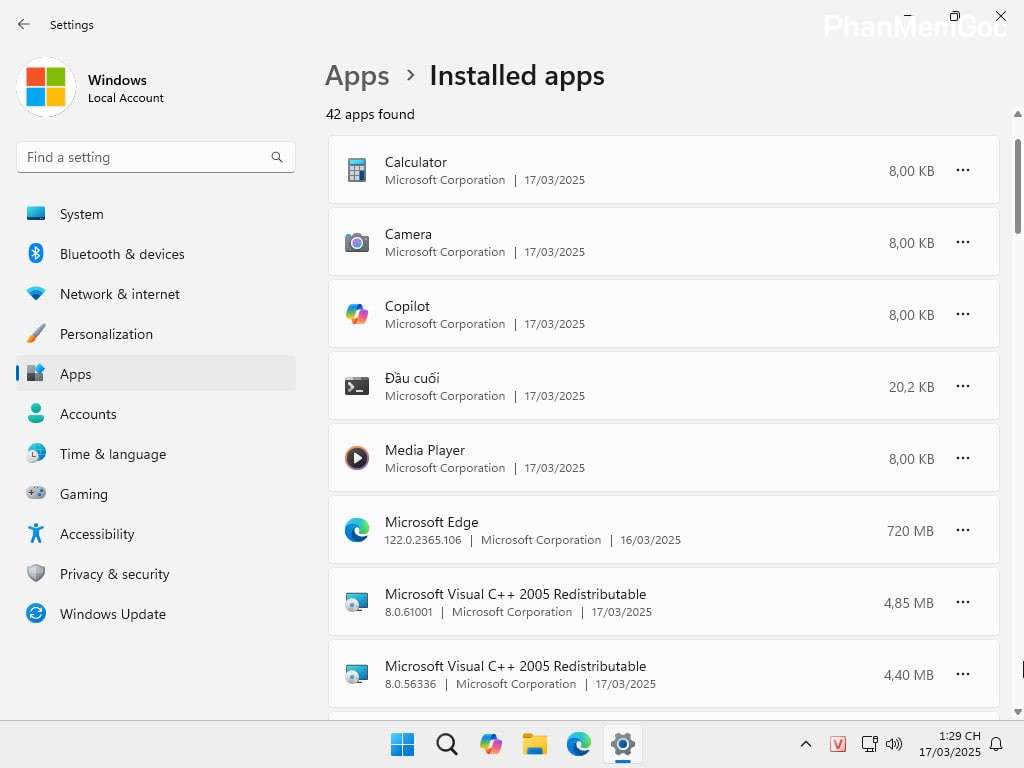Click the back arrow in Settings
Image resolution: width=1024 pixels, height=768 pixels.
tap(24, 24)
